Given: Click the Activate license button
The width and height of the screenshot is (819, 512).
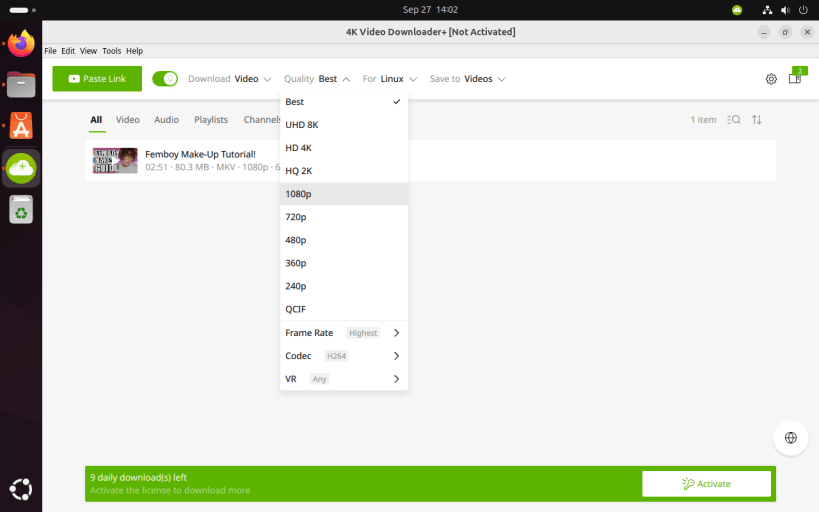Looking at the screenshot, I should (x=706, y=484).
